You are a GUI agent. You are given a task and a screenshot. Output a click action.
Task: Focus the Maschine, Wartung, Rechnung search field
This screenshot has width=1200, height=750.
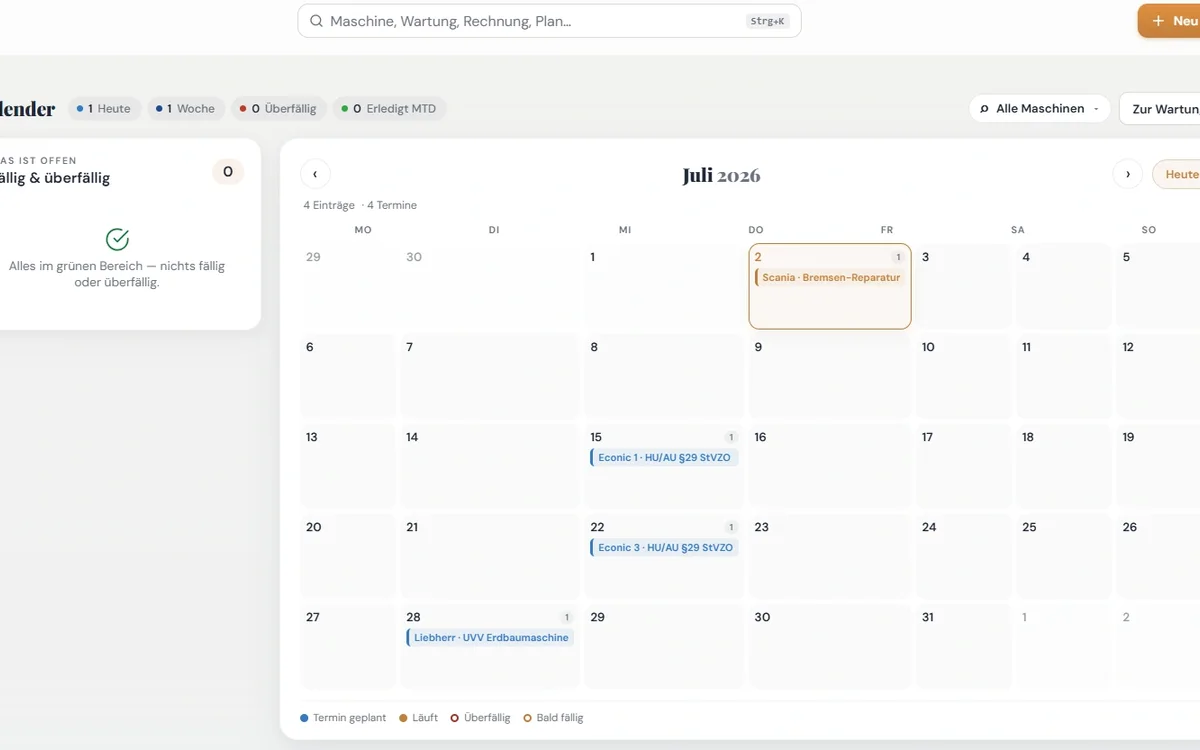(x=549, y=21)
